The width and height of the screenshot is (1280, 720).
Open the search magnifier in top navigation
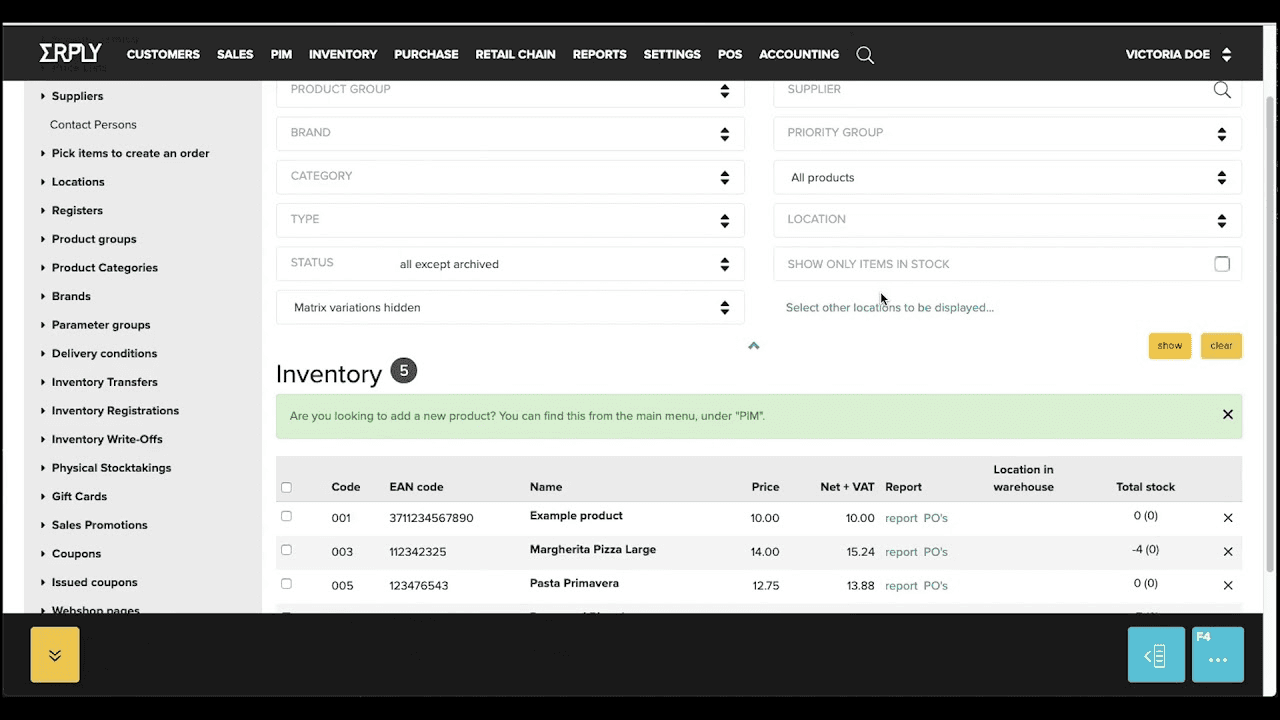(865, 55)
